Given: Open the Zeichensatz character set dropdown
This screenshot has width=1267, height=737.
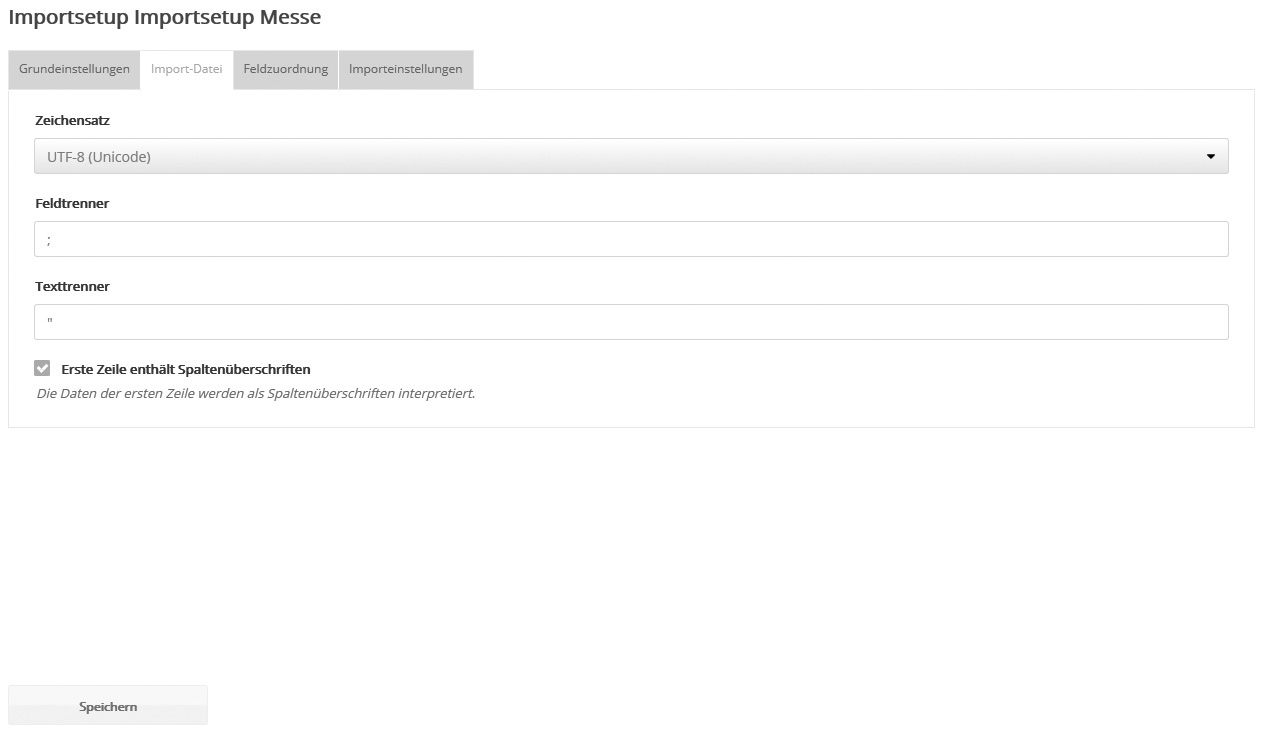Looking at the screenshot, I should click(630, 156).
